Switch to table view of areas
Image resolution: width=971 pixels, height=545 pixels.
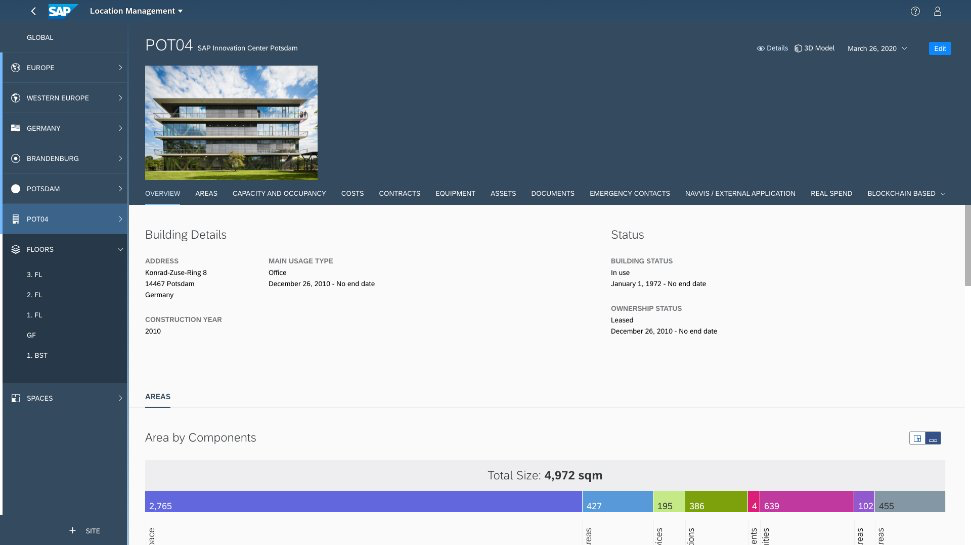(917, 438)
